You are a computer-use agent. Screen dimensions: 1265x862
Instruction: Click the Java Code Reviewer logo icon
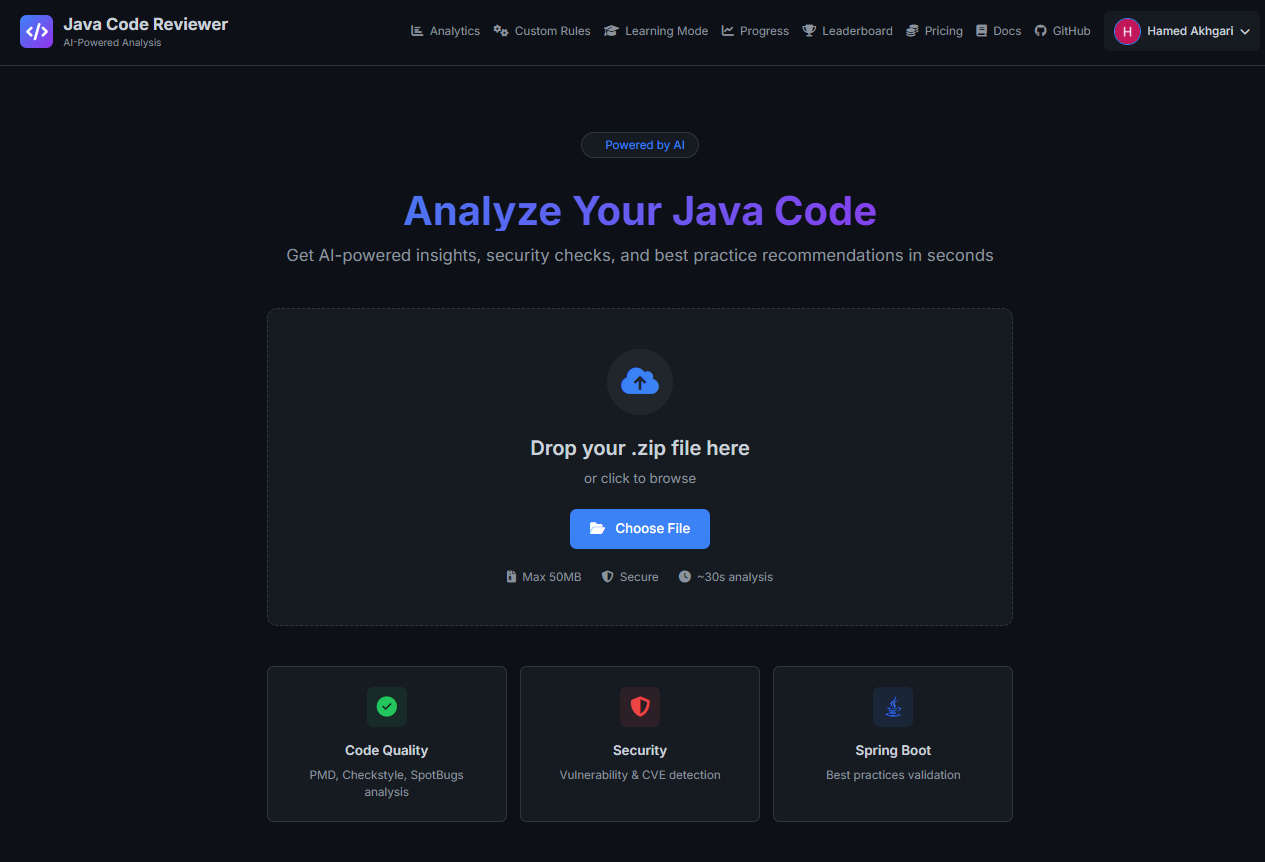point(37,31)
